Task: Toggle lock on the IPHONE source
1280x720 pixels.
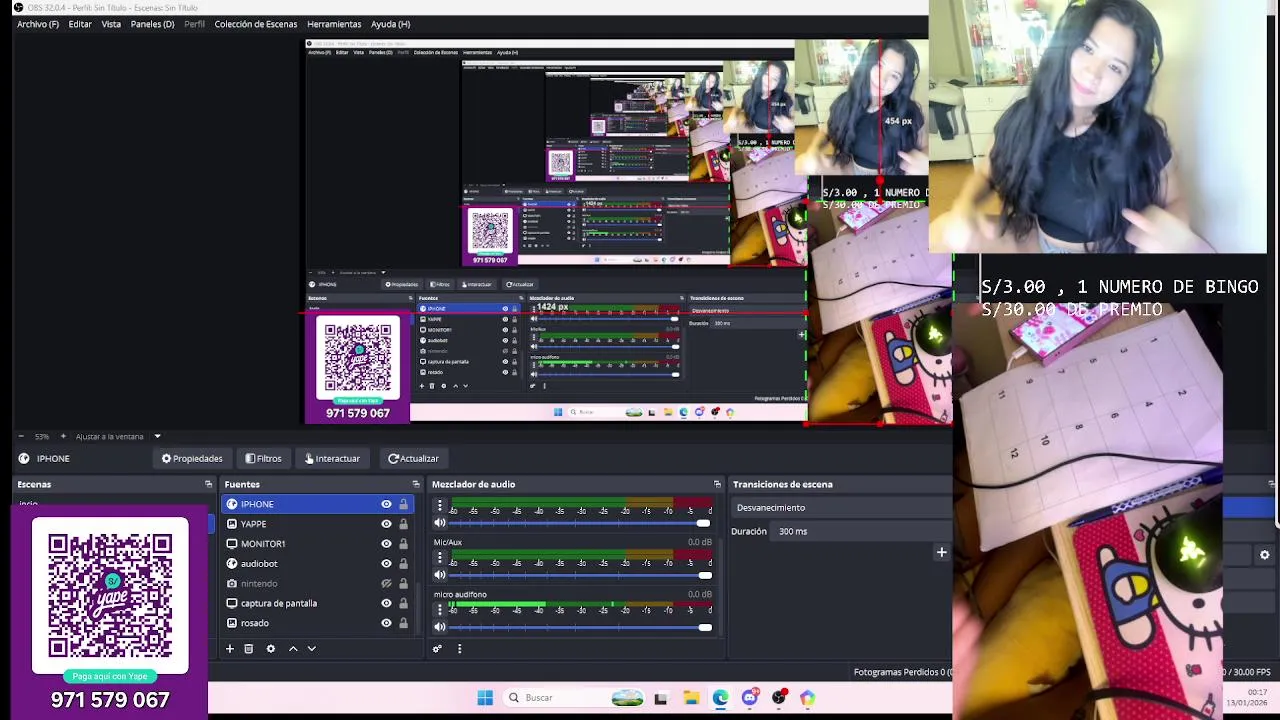Action: (403, 504)
